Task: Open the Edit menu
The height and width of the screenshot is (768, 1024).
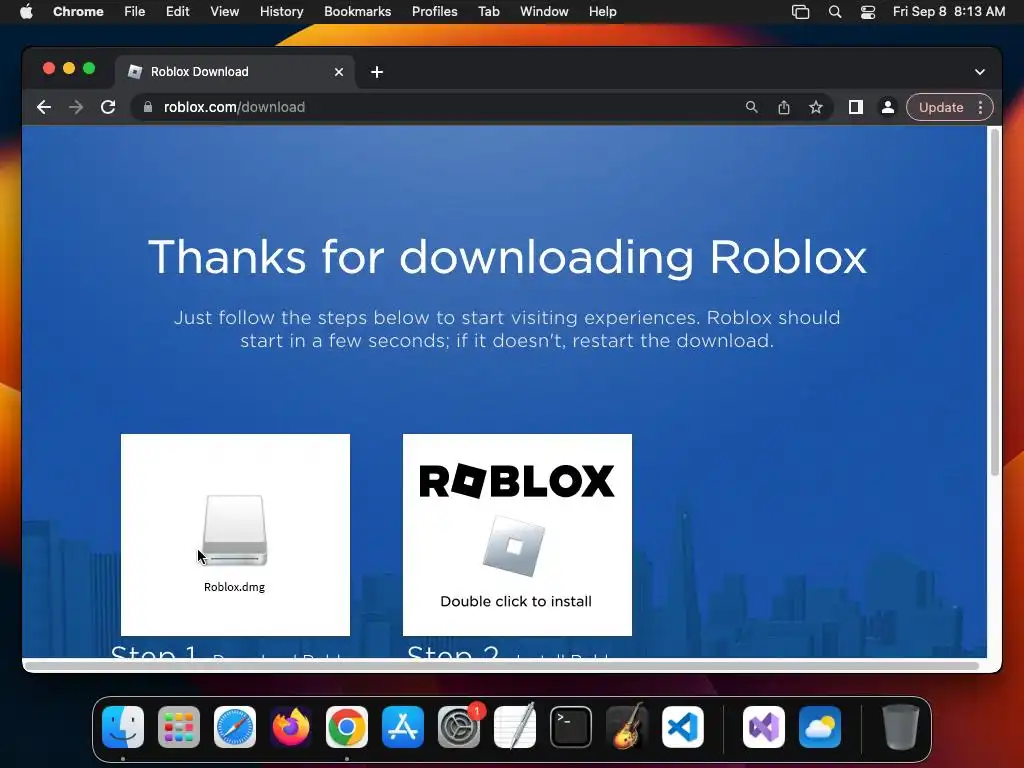Action: click(x=178, y=12)
